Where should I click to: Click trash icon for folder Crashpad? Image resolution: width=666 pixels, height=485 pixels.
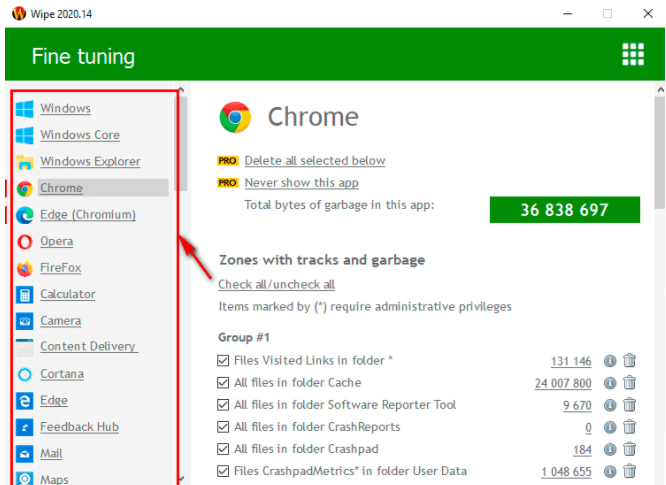(629, 449)
